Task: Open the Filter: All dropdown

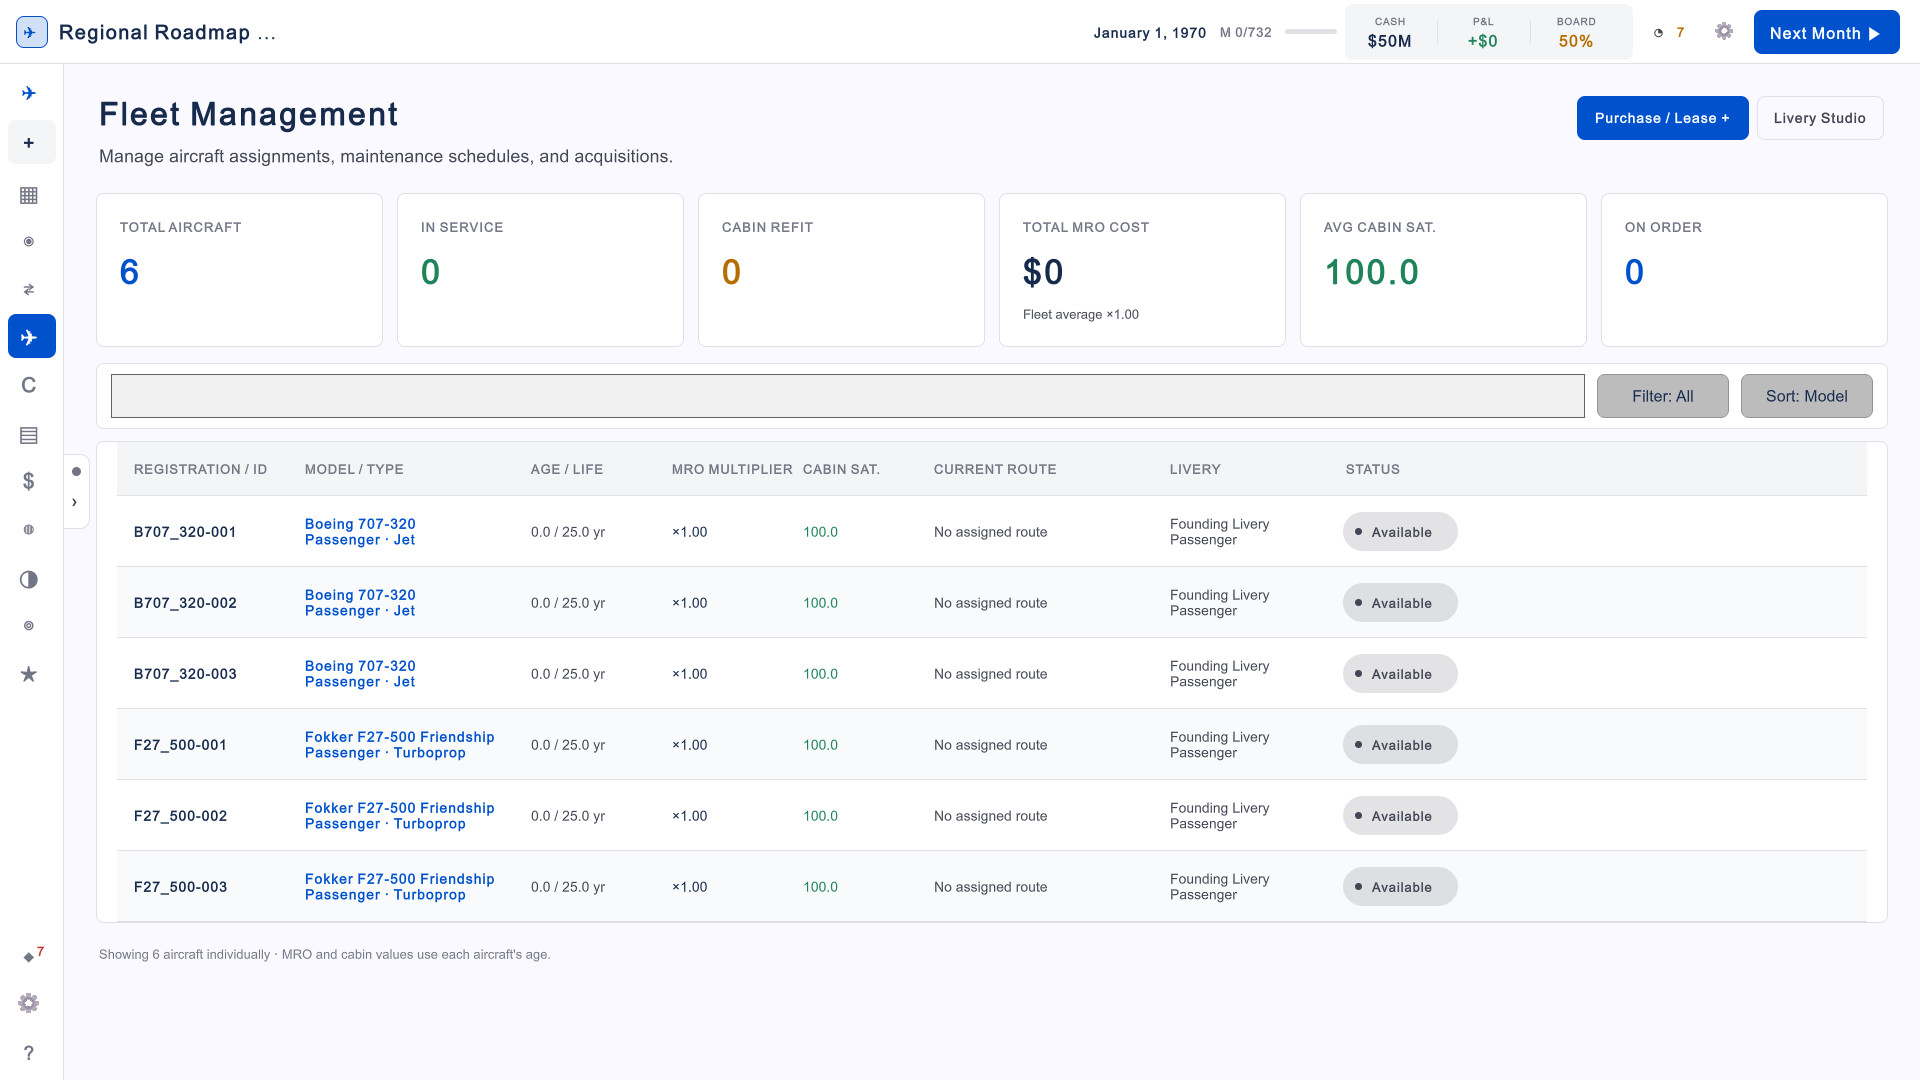Action: click(1662, 396)
